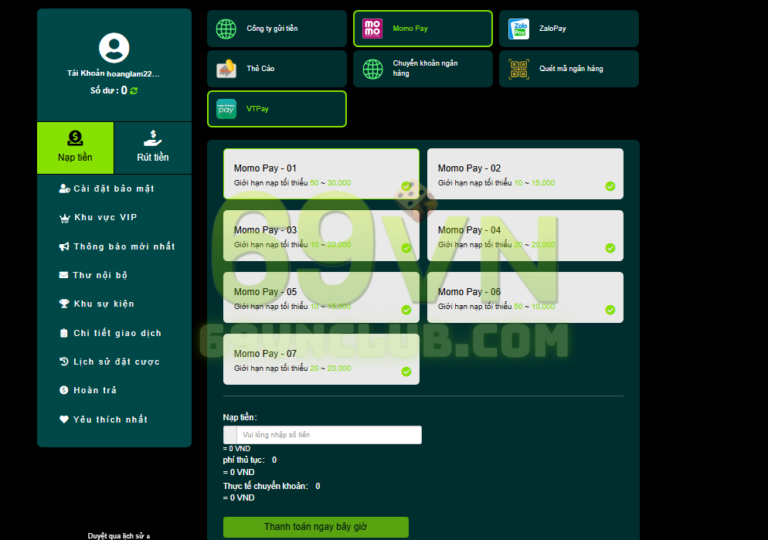Click the user profile avatar icon
This screenshot has width=768, height=540.
(114, 47)
